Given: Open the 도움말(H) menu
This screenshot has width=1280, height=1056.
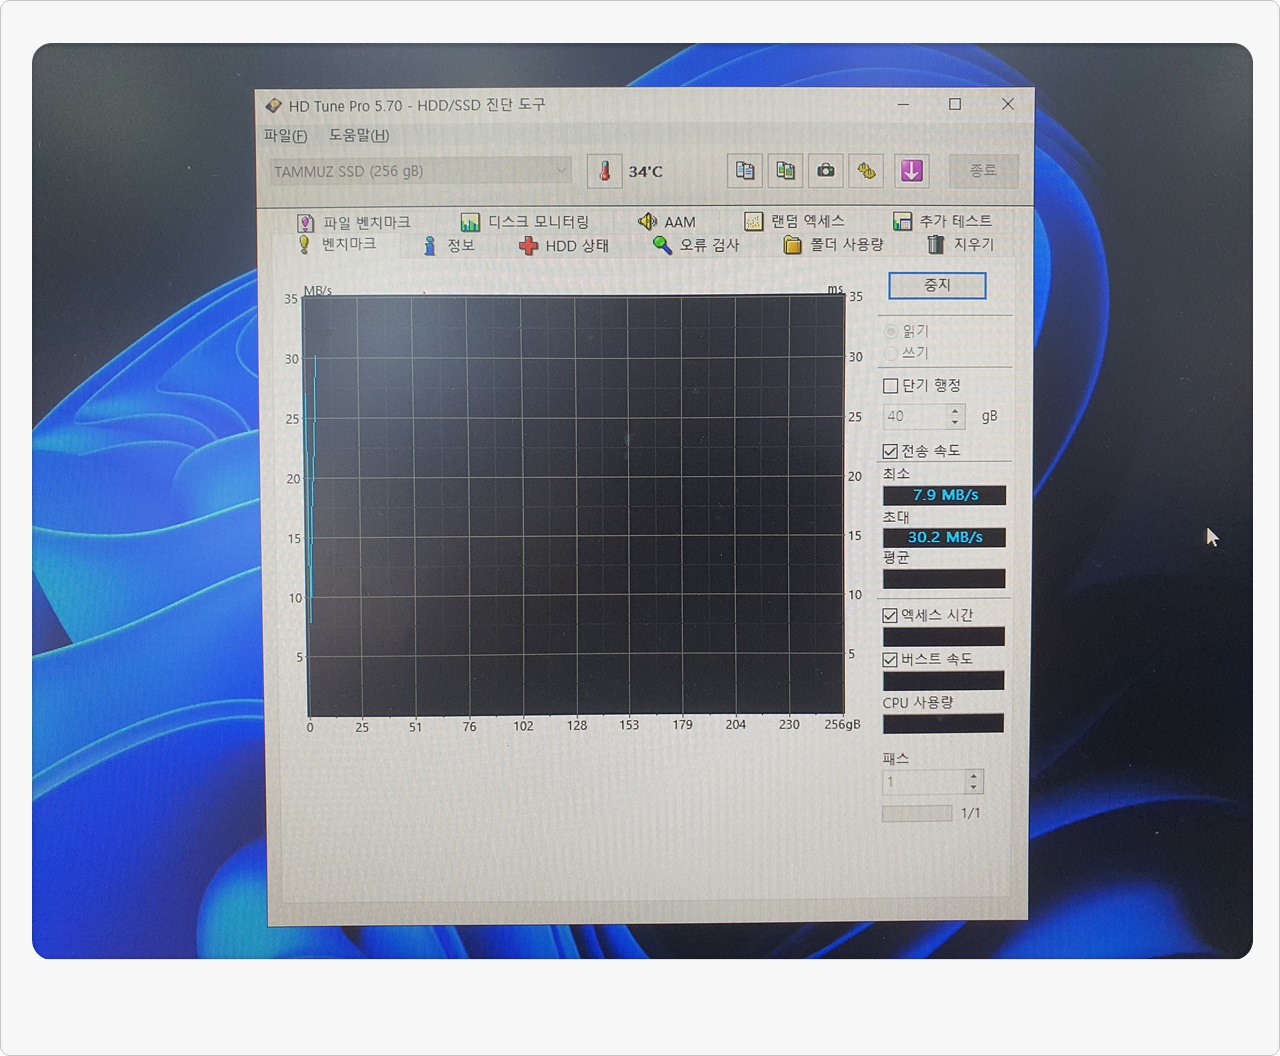Looking at the screenshot, I should (359, 135).
